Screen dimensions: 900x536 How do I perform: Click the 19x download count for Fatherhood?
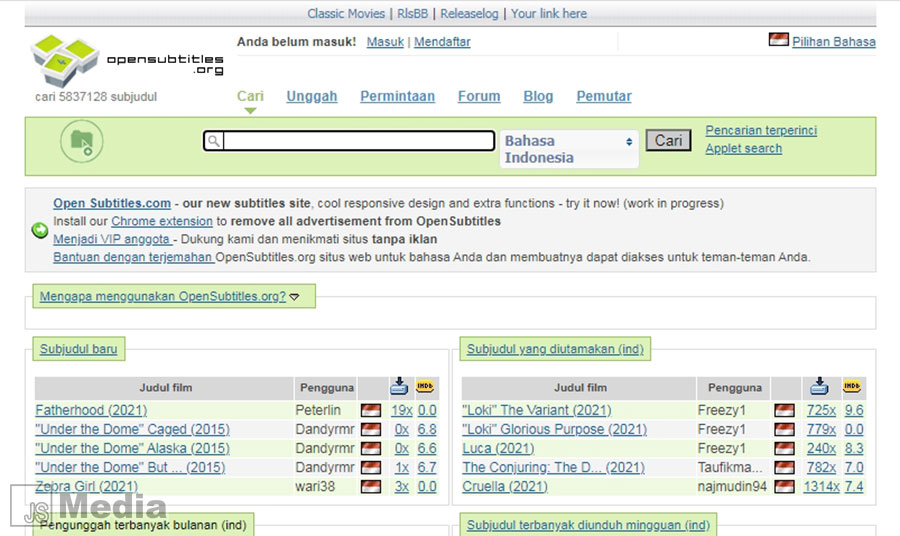pos(402,410)
